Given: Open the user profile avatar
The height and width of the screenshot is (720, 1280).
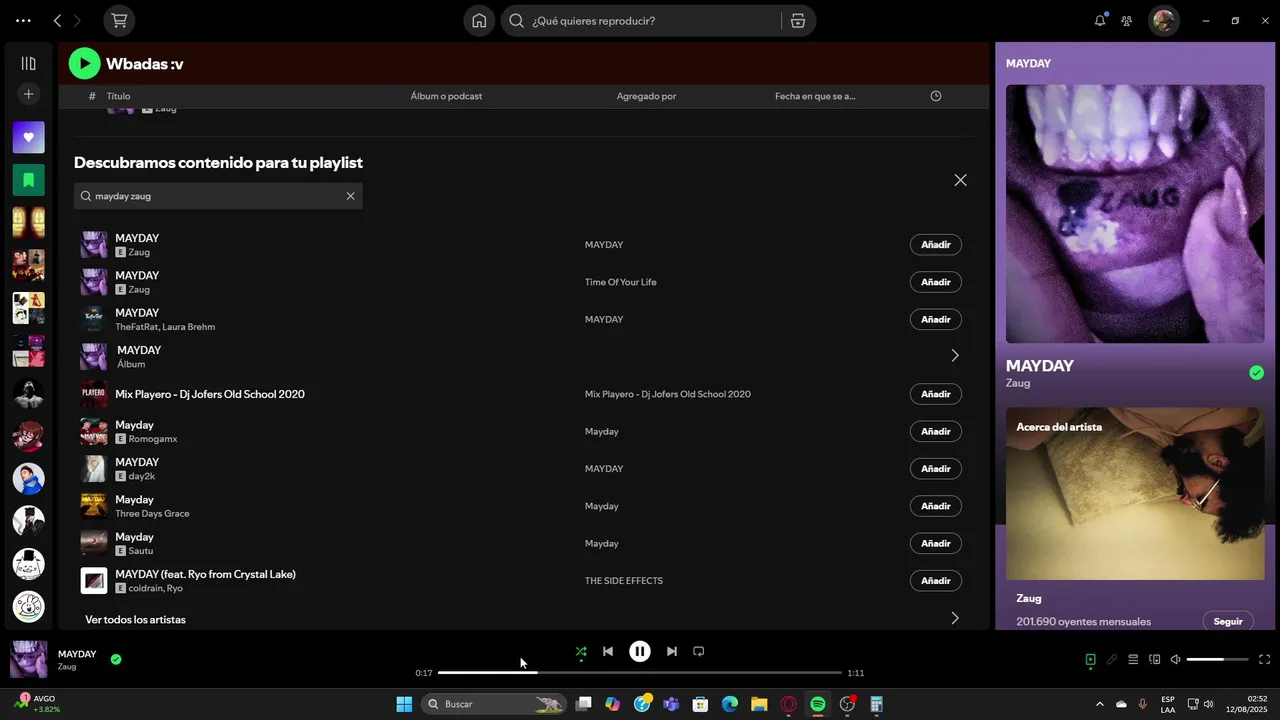Looking at the screenshot, I should coord(1163,20).
